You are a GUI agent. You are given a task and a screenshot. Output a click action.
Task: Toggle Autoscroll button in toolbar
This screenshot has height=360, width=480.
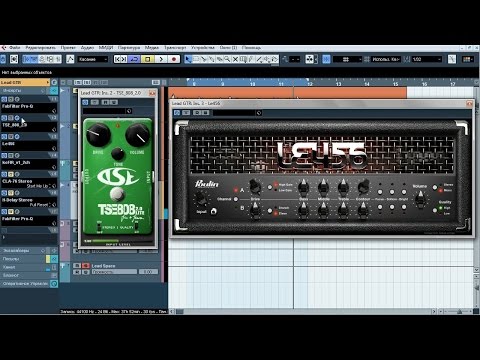pyautogui.click(x=311, y=59)
